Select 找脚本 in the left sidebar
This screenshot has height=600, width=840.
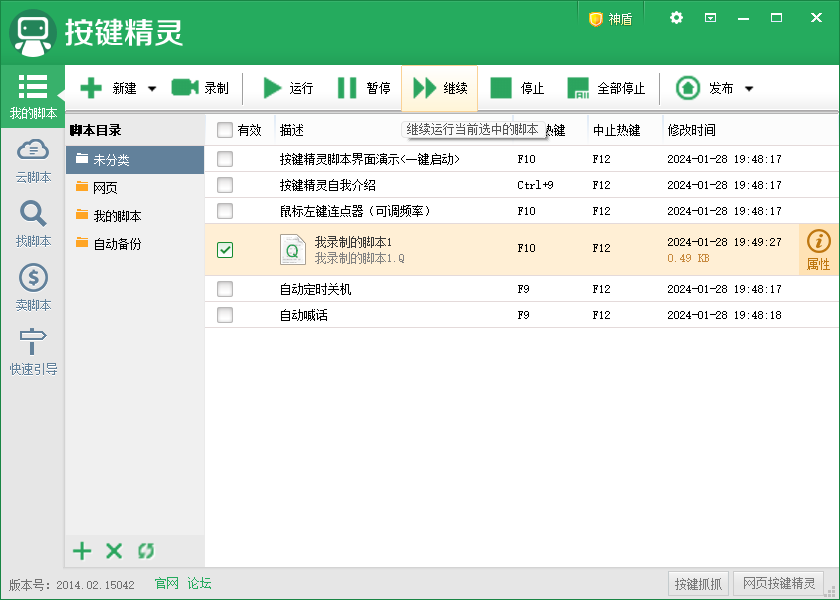click(33, 222)
